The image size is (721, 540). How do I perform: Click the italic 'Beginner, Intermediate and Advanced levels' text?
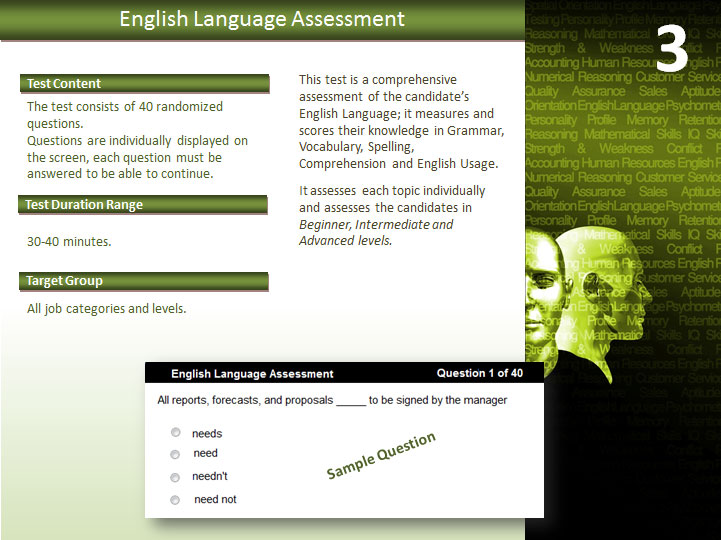coord(375,232)
